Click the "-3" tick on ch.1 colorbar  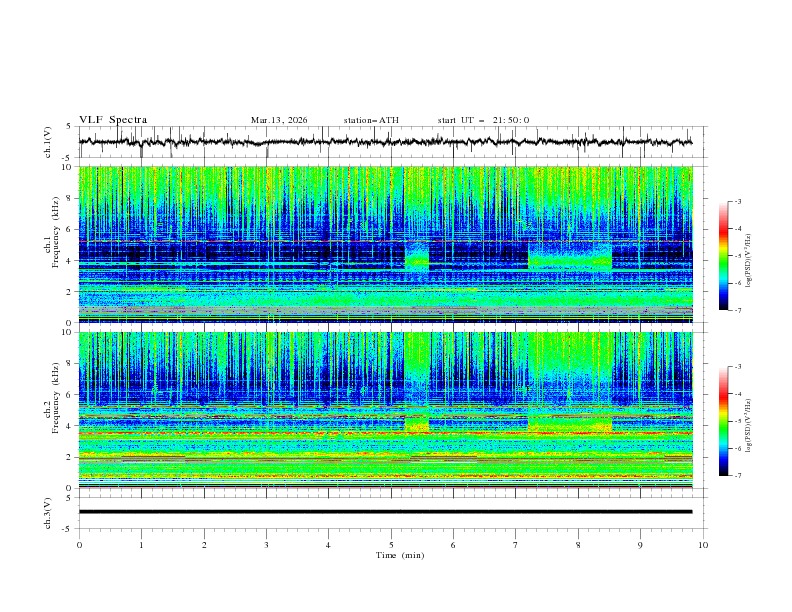[x=737, y=201]
